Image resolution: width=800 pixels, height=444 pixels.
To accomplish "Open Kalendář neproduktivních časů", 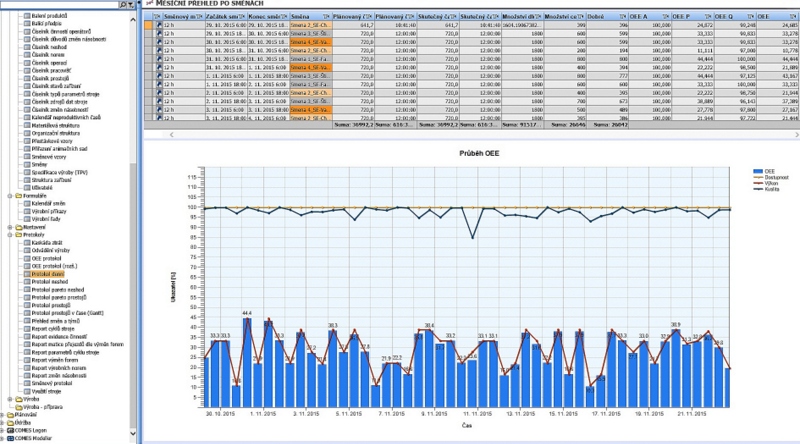I will [66, 117].
